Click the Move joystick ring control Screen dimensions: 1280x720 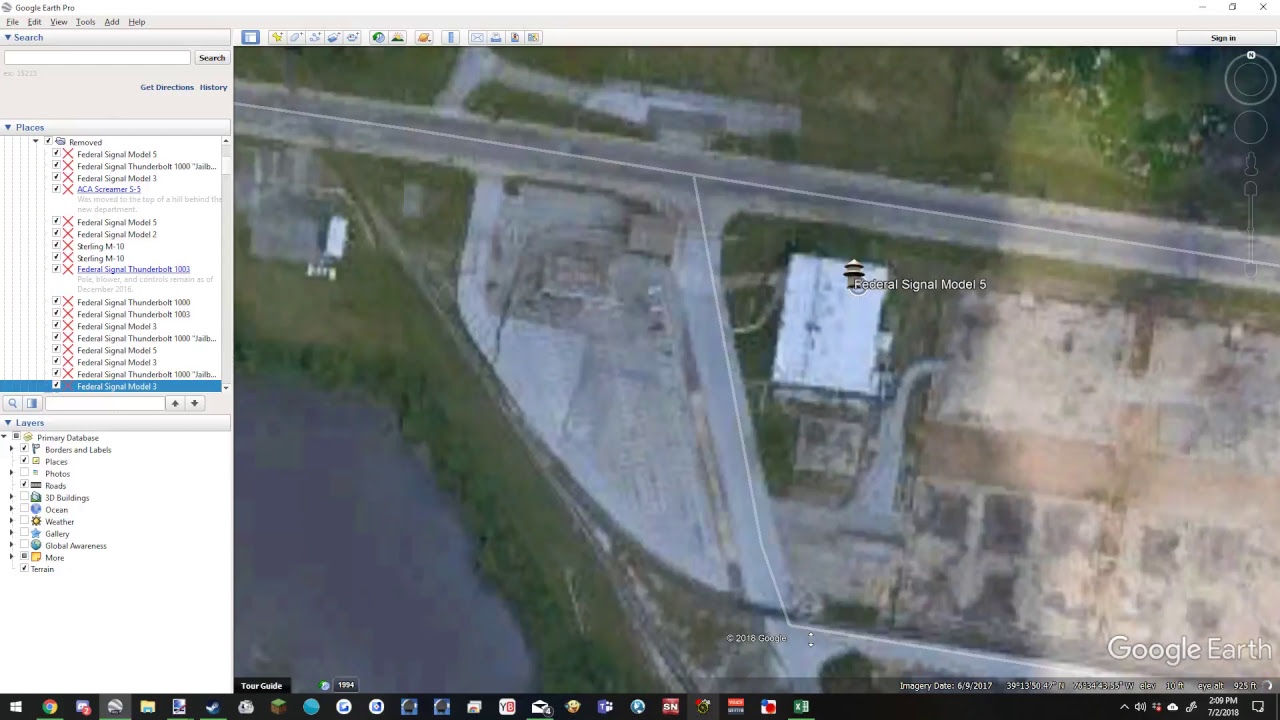point(1251,128)
